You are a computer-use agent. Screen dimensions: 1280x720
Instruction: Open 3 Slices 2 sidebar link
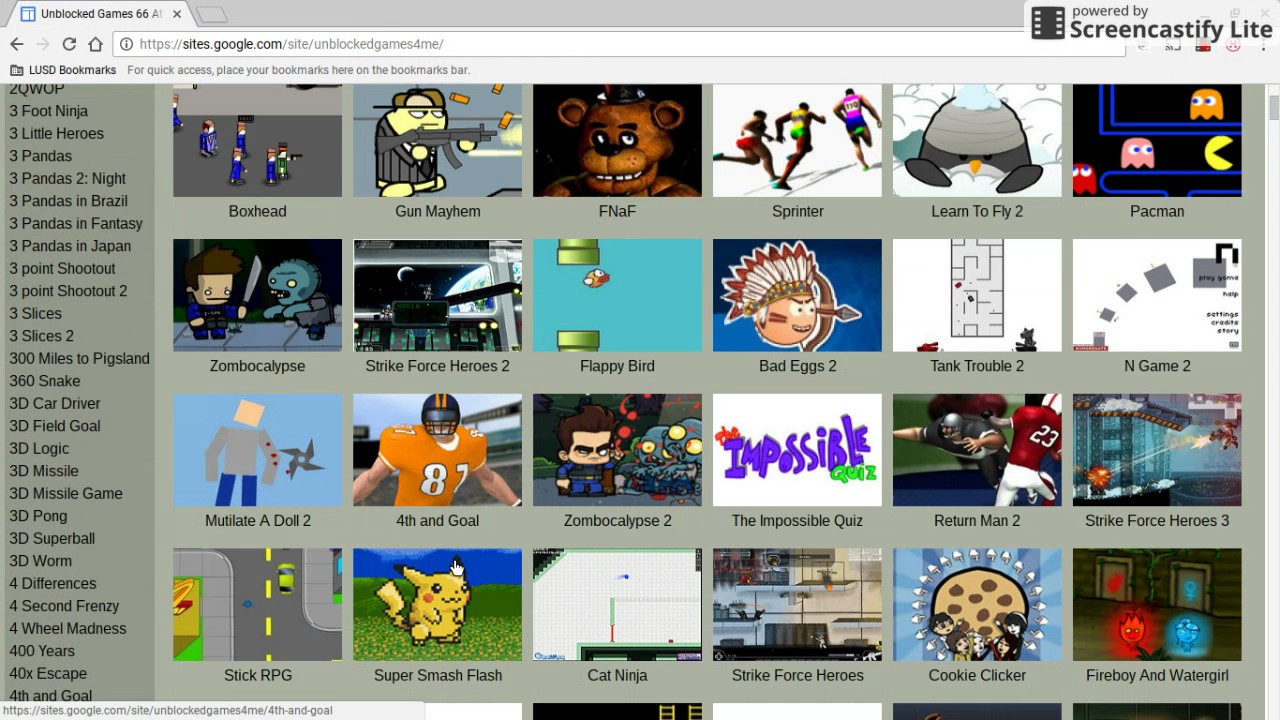point(41,336)
